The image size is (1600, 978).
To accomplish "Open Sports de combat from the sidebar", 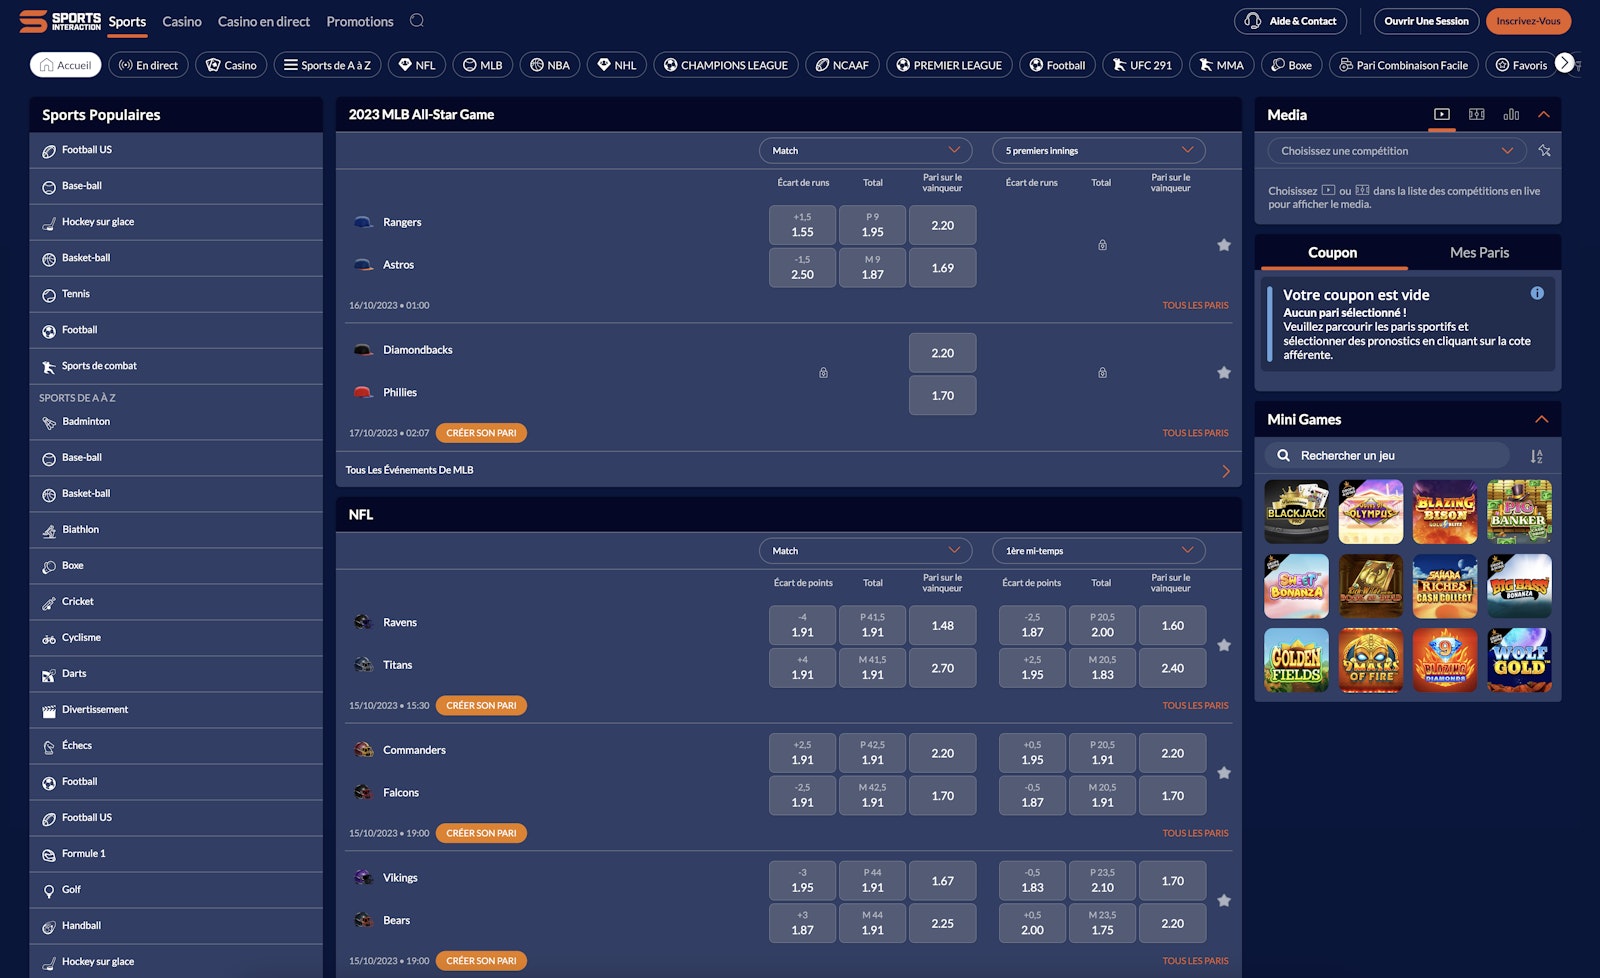I will (98, 365).
